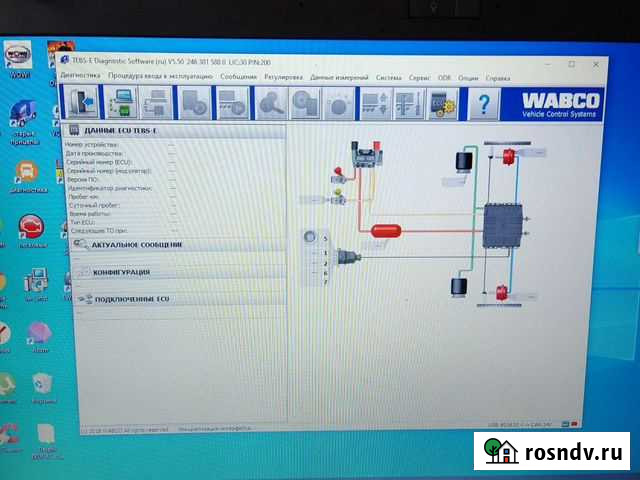Start diagnostics with laptop-to-ECU toolbar icon
Viewport: 640px width, 480px height.
(122, 103)
